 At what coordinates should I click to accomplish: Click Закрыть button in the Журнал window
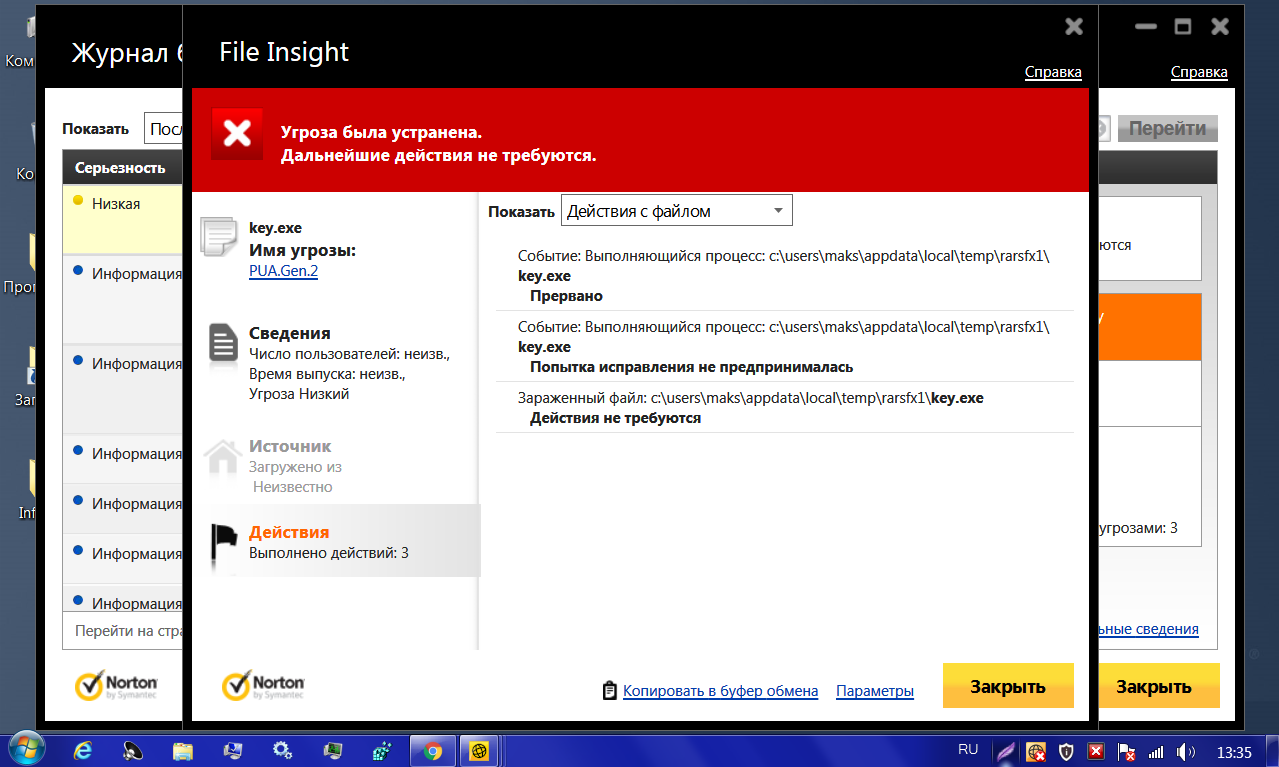[1159, 686]
